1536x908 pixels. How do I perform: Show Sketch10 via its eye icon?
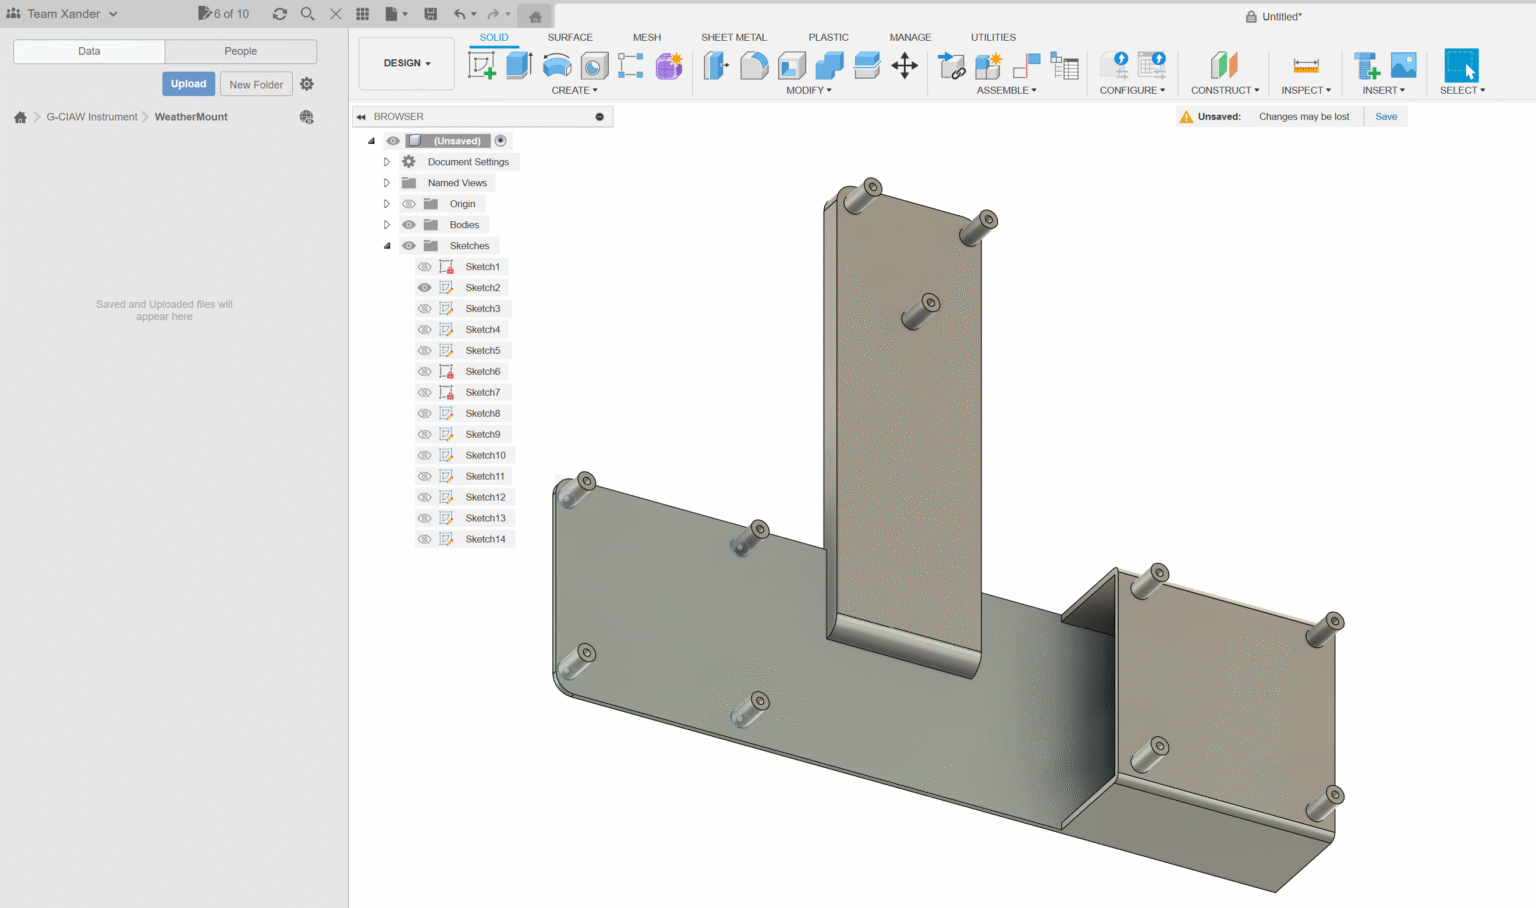point(424,456)
